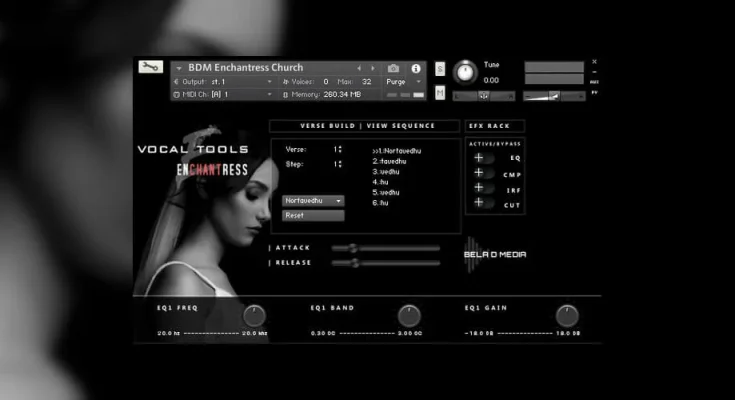Open the wrench edit-mode icon
The width and height of the screenshot is (735, 400).
point(152,68)
